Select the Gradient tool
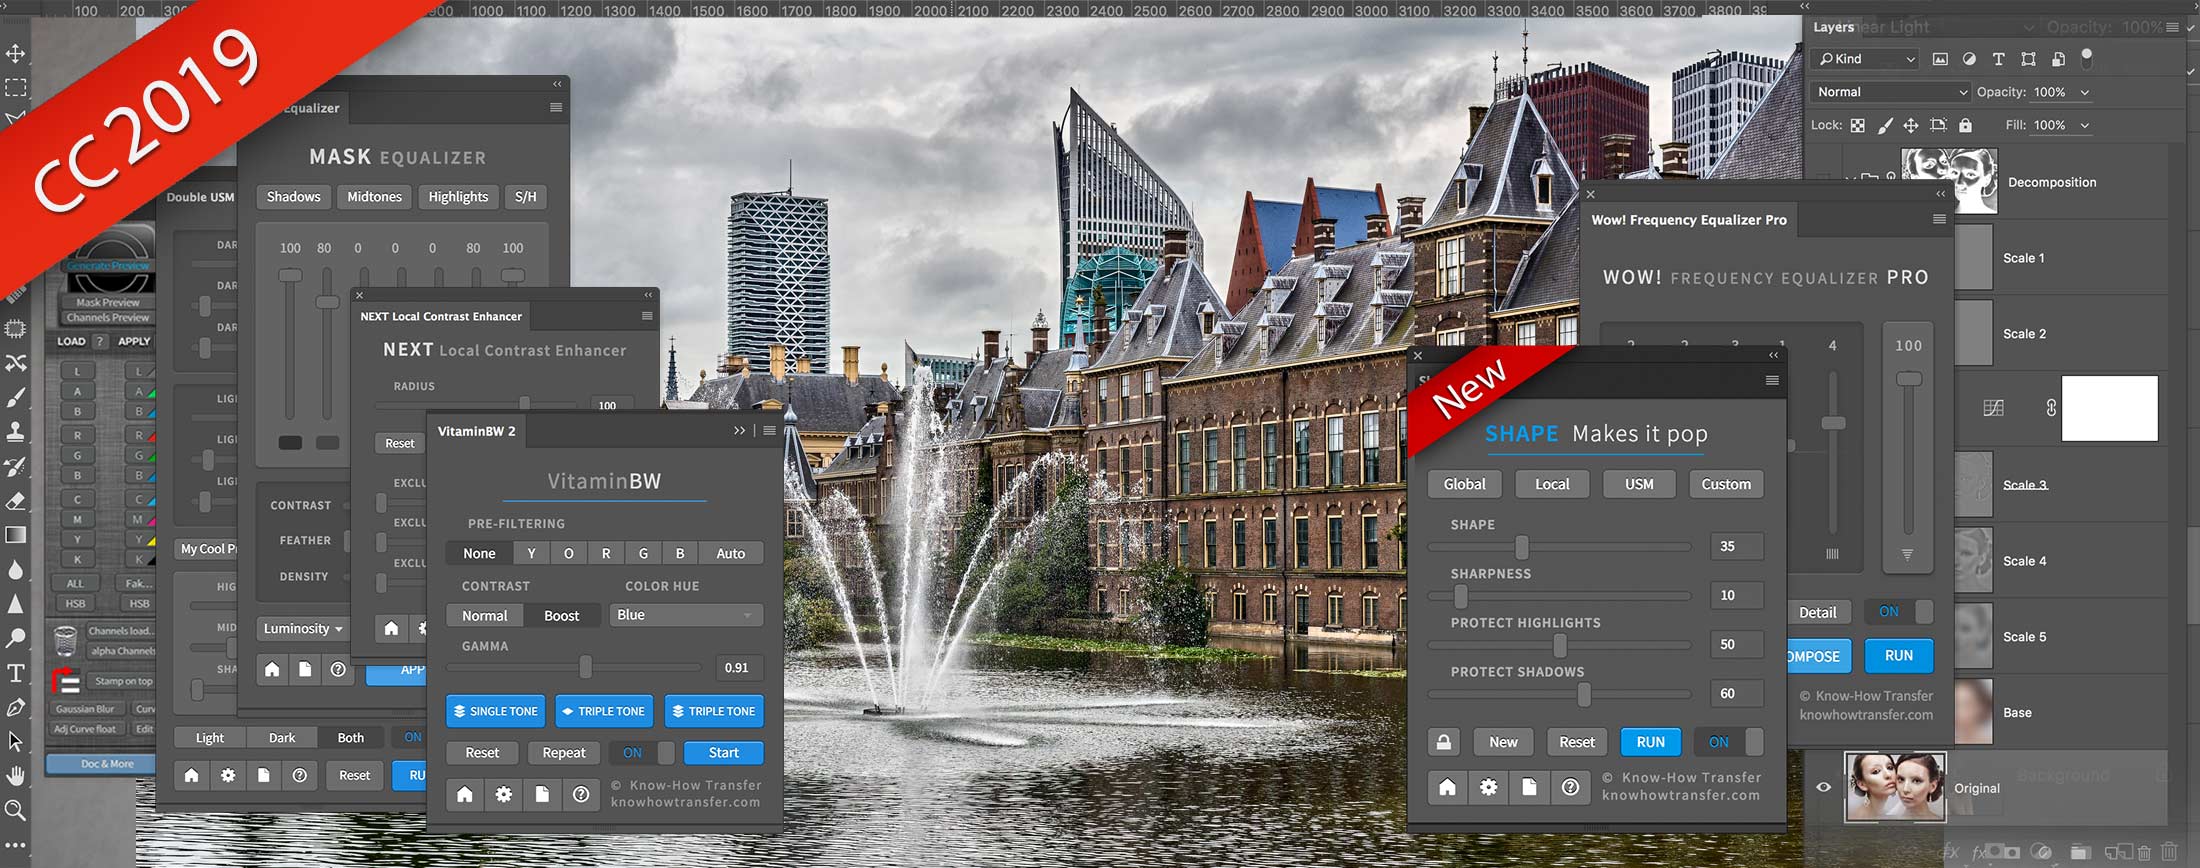2200x868 pixels. point(15,535)
